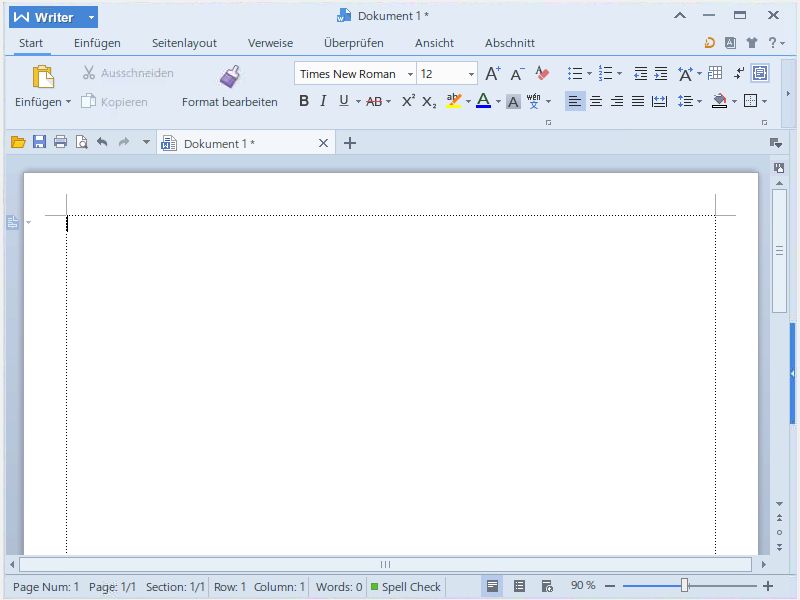The height and width of the screenshot is (600, 800).
Task: Switch to the Seitenlayout ribbon tab
Action: click(184, 43)
